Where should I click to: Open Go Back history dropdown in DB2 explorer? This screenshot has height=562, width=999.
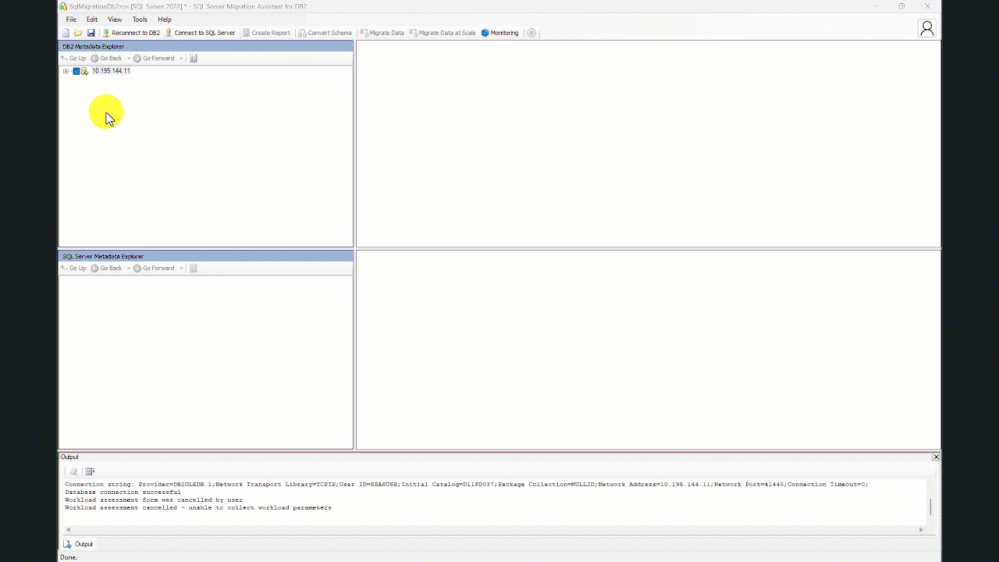click(129, 58)
